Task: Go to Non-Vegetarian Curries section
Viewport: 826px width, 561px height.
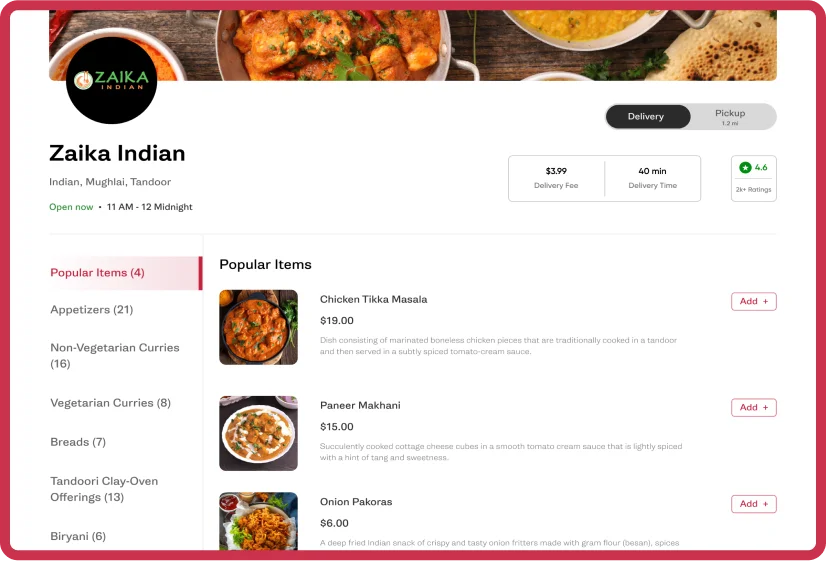Action: [x=115, y=356]
